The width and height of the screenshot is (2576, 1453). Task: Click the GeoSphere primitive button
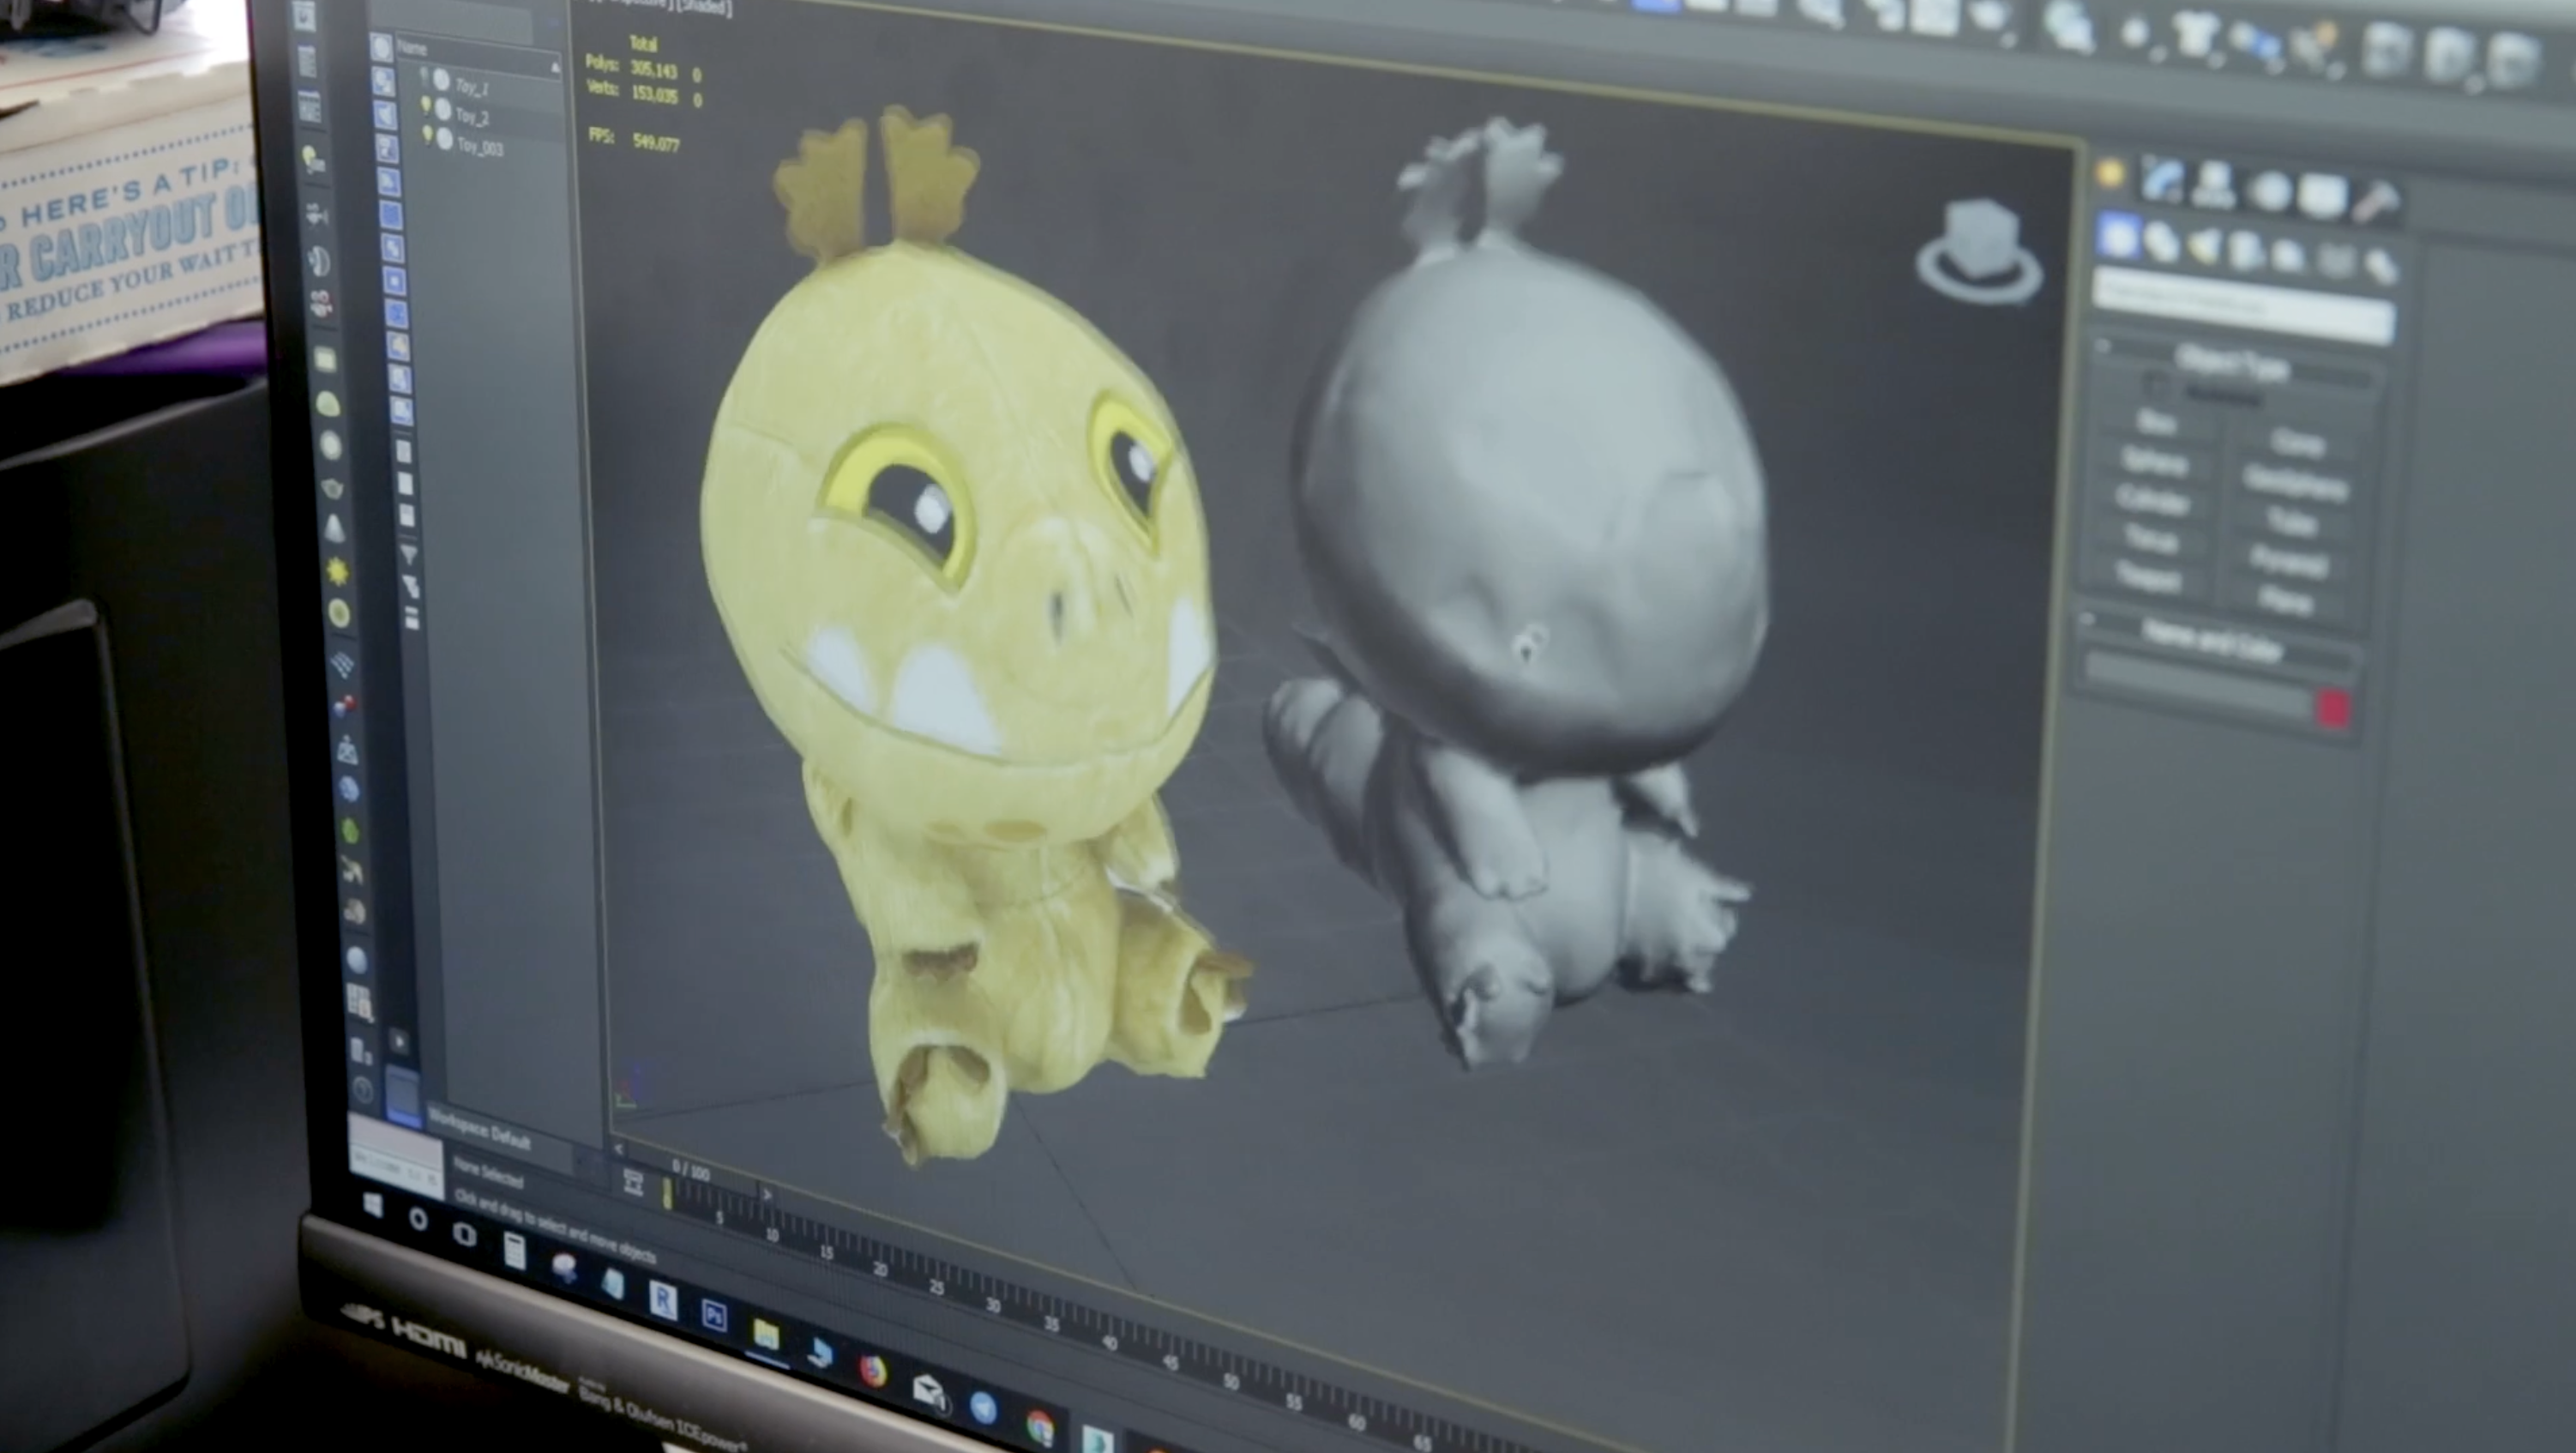(x=2294, y=482)
